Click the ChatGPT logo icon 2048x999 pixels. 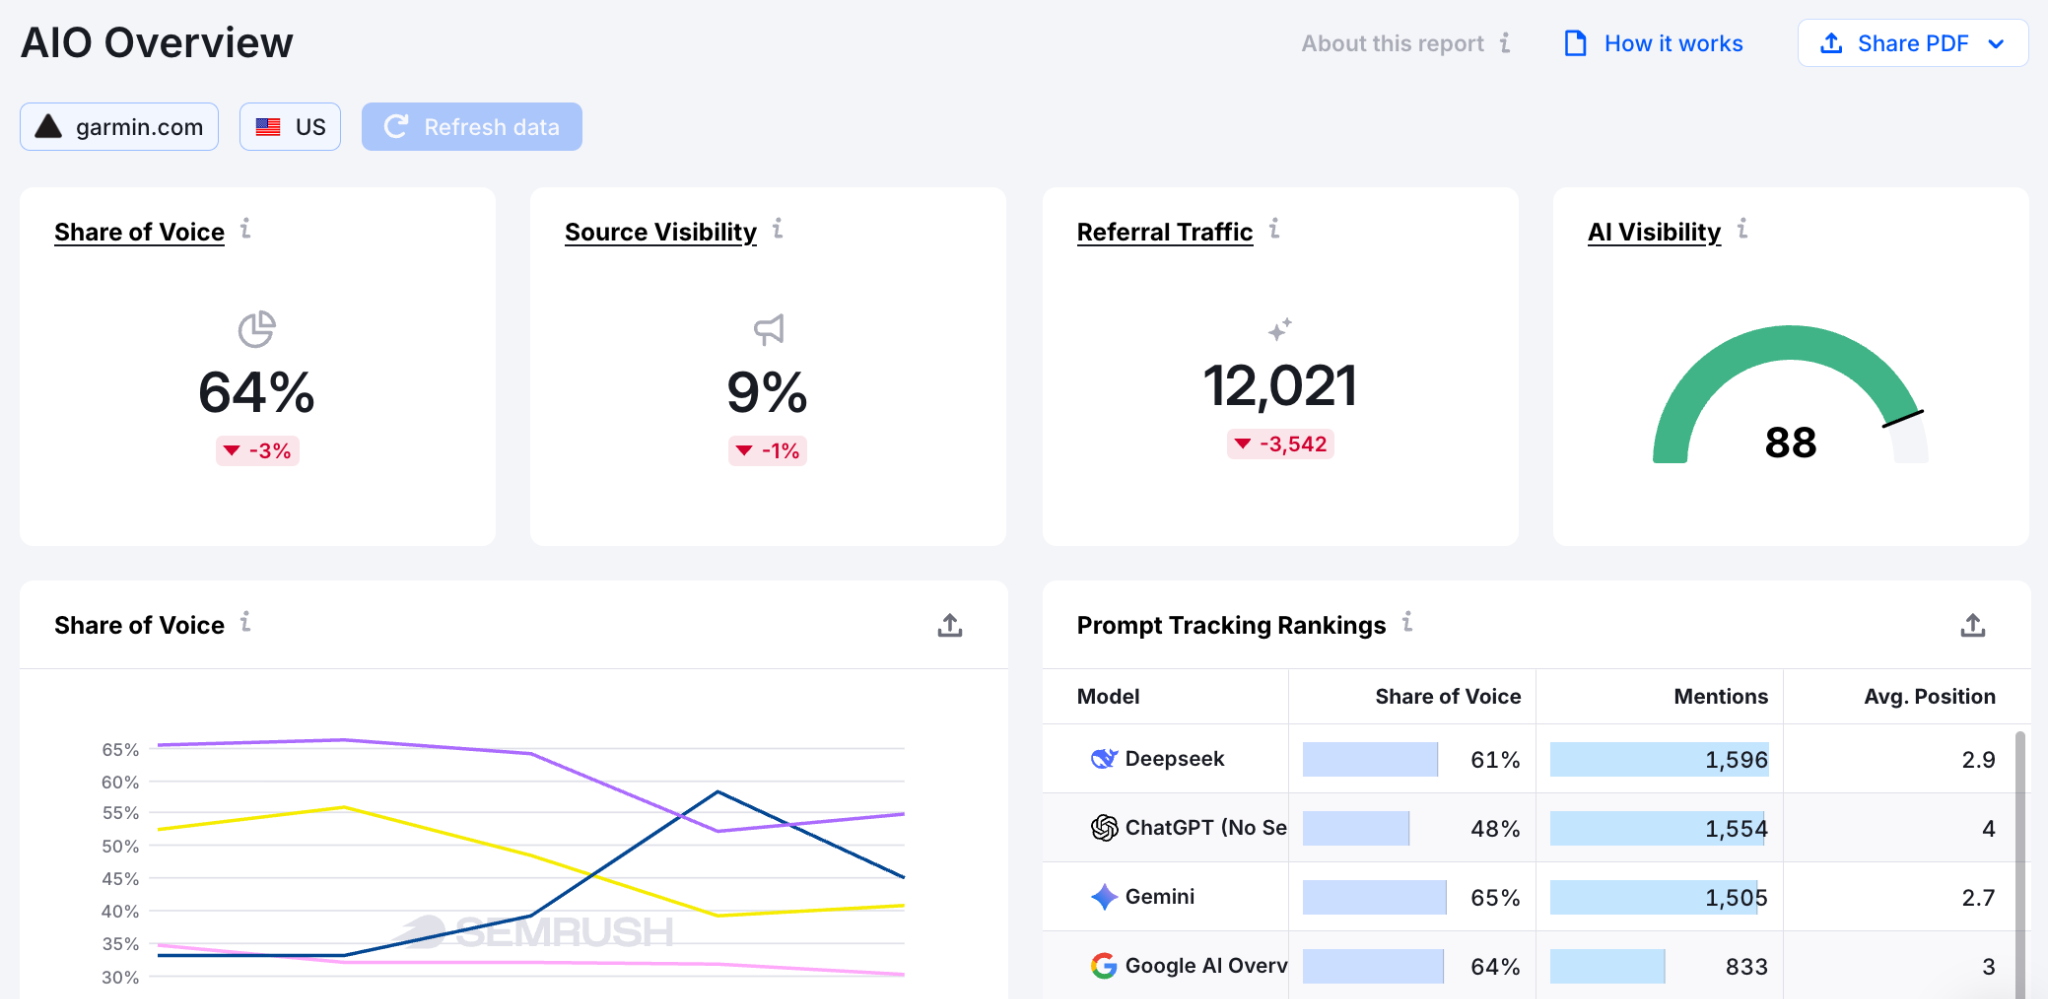pos(1104,828)
